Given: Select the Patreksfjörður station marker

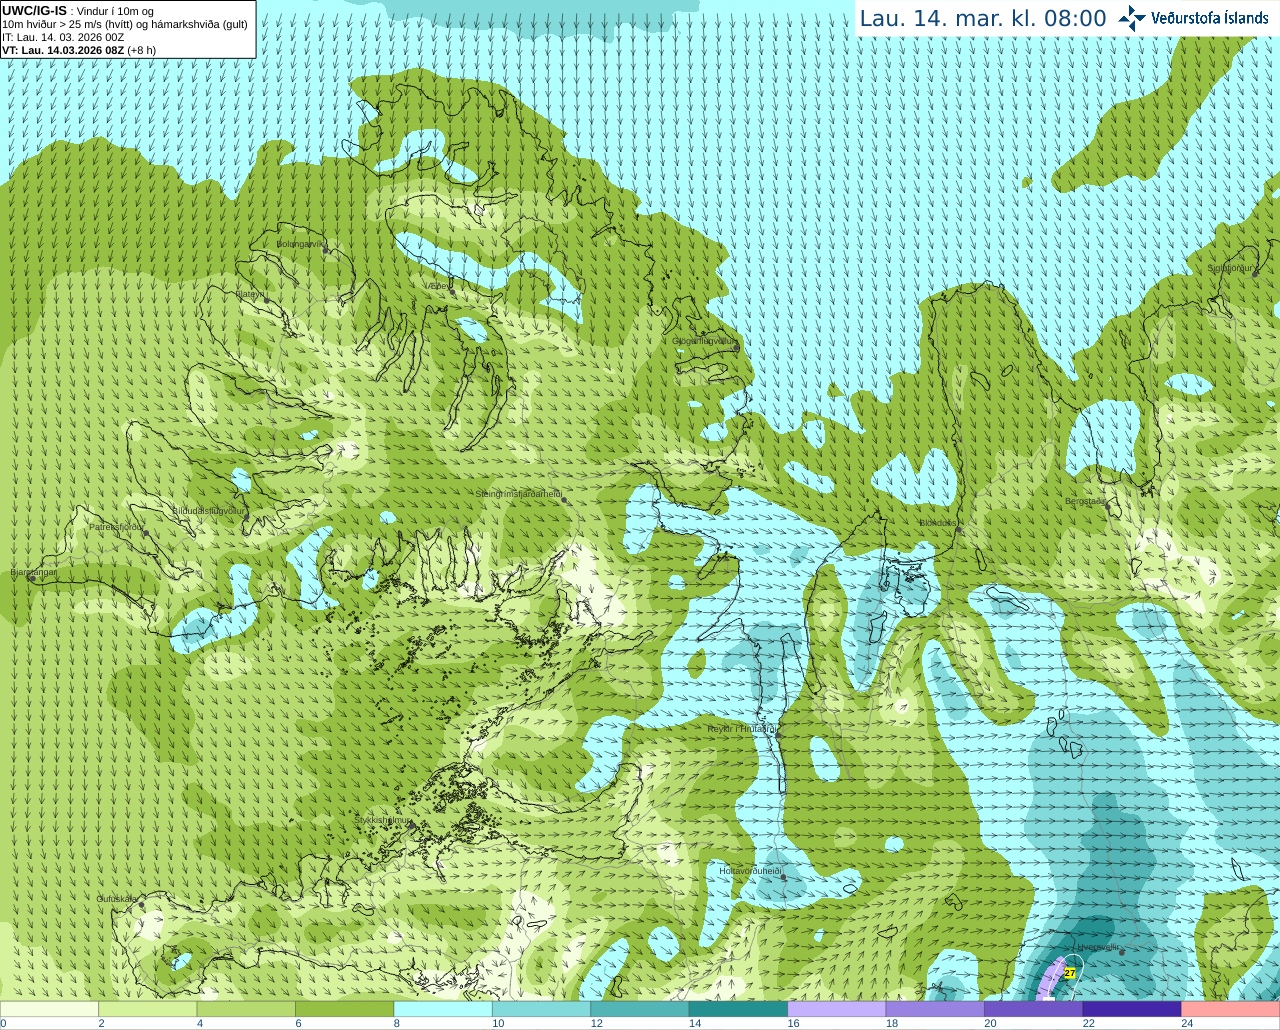Looking at the screenshot, I should pyautogui.click(x=145, y=533).
